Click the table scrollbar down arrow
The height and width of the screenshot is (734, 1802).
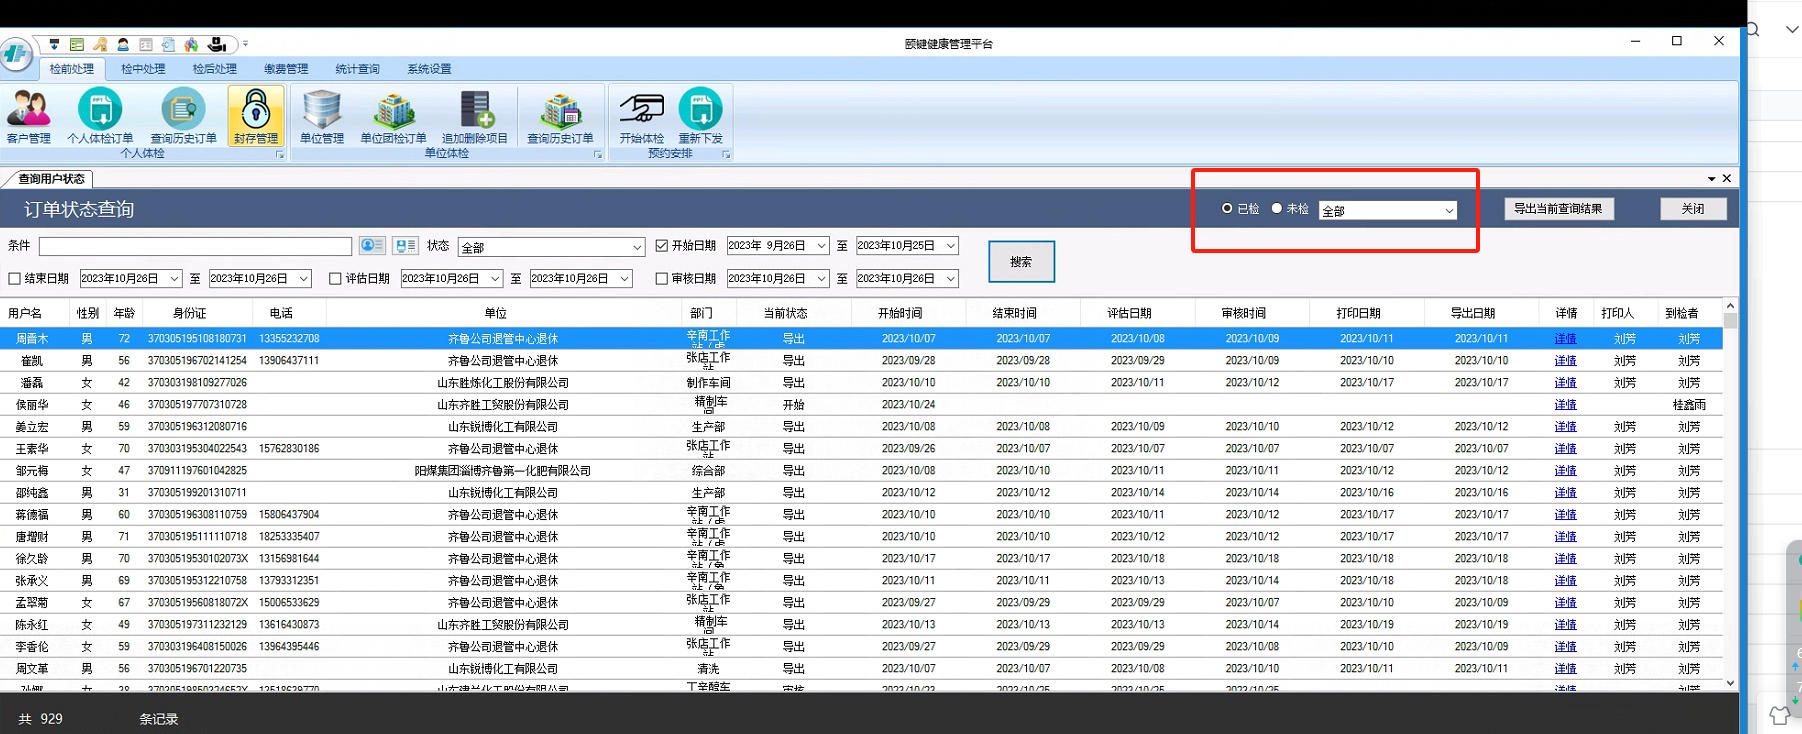(1730, 683)
